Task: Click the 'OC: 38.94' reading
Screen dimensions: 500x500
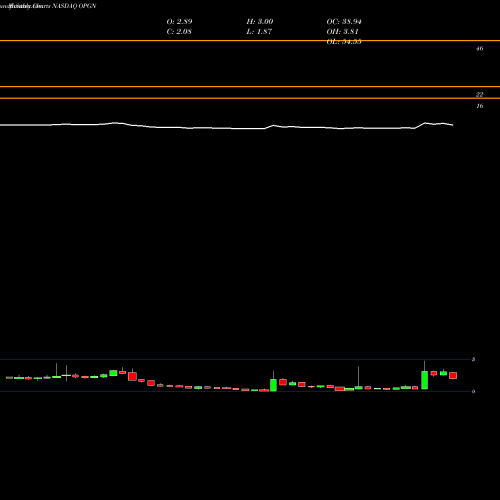Action: click(x=344, y=21)
